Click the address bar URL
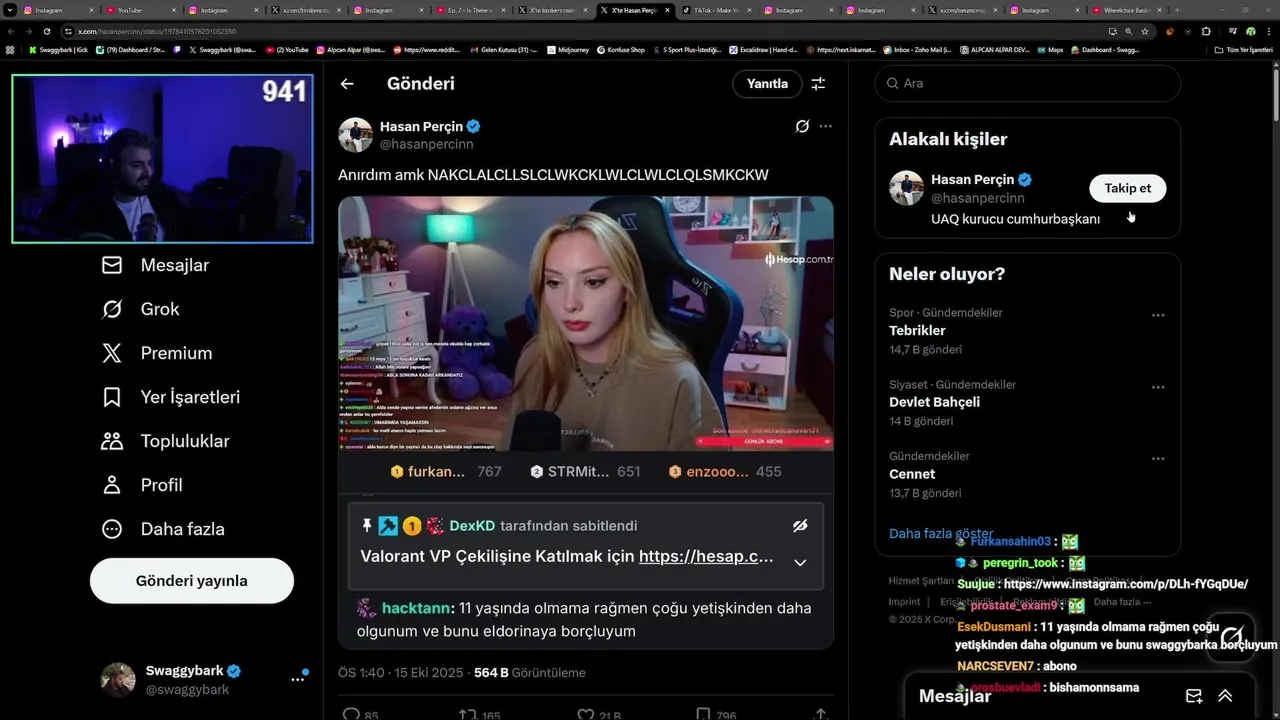 click(x=157, y=31)
